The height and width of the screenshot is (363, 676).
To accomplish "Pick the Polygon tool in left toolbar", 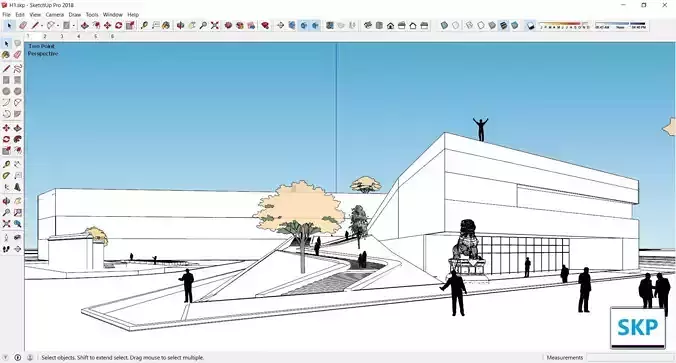I will pos(17,91).
